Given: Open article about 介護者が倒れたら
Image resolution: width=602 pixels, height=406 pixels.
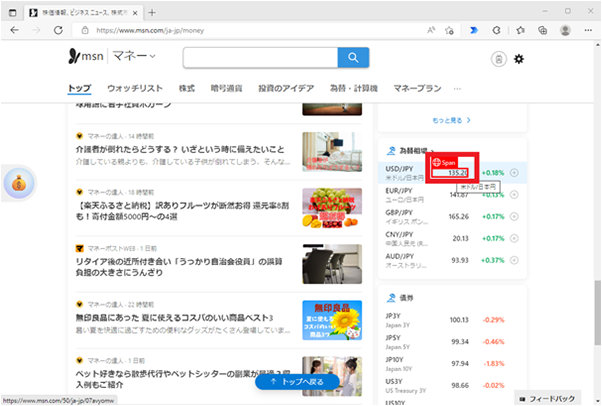Looking at the screenshot, I should (x=180, y=149).
